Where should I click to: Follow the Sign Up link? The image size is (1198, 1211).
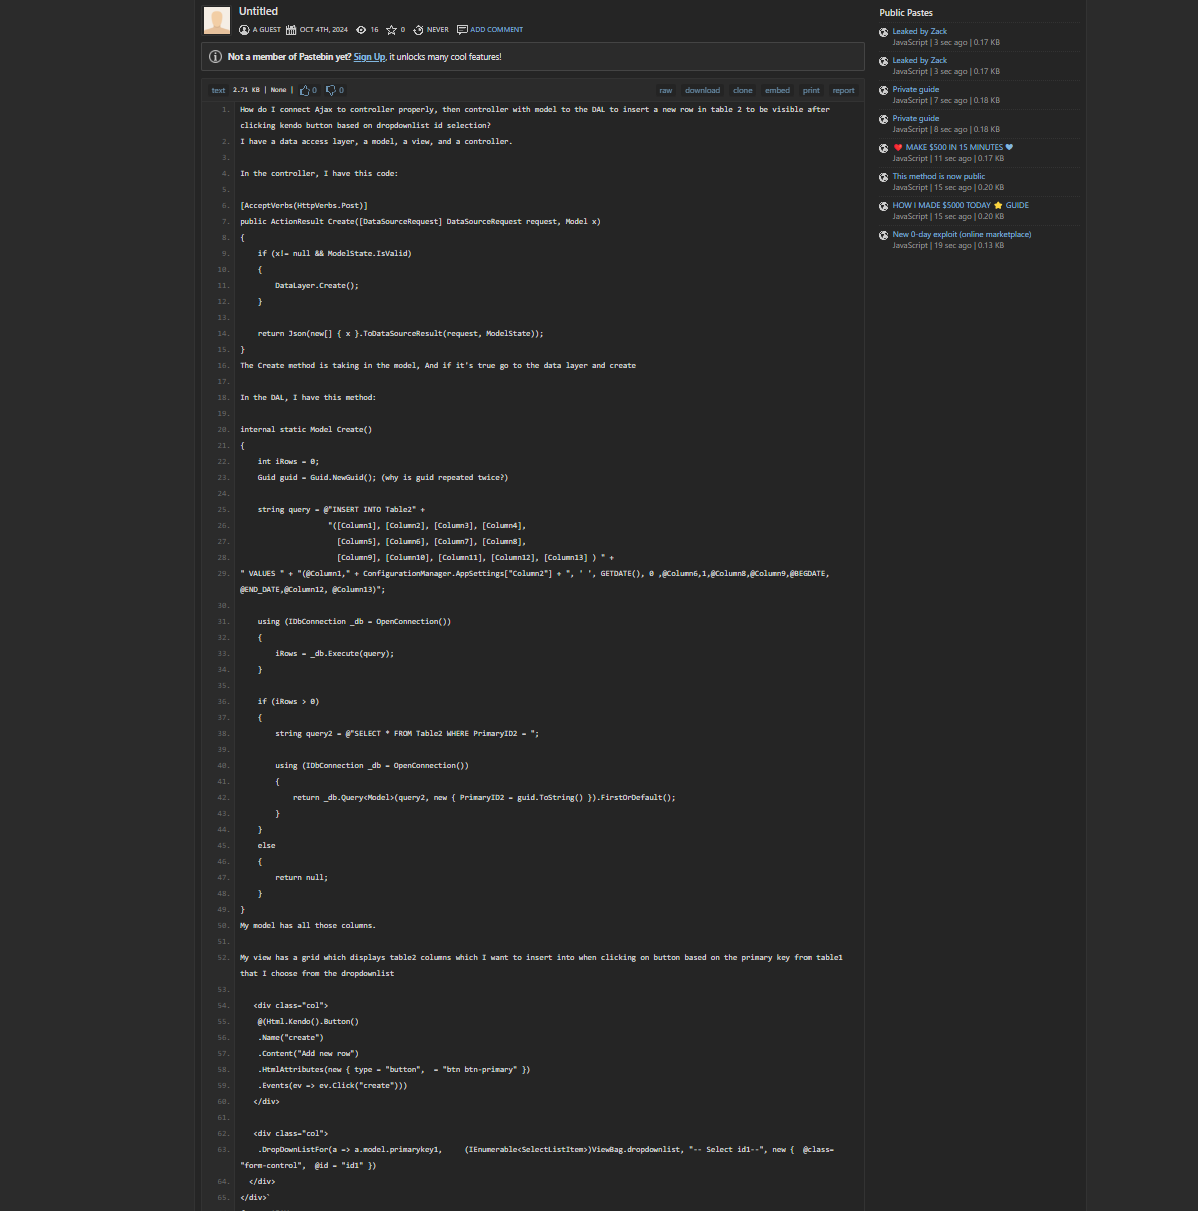click(369, 57)
